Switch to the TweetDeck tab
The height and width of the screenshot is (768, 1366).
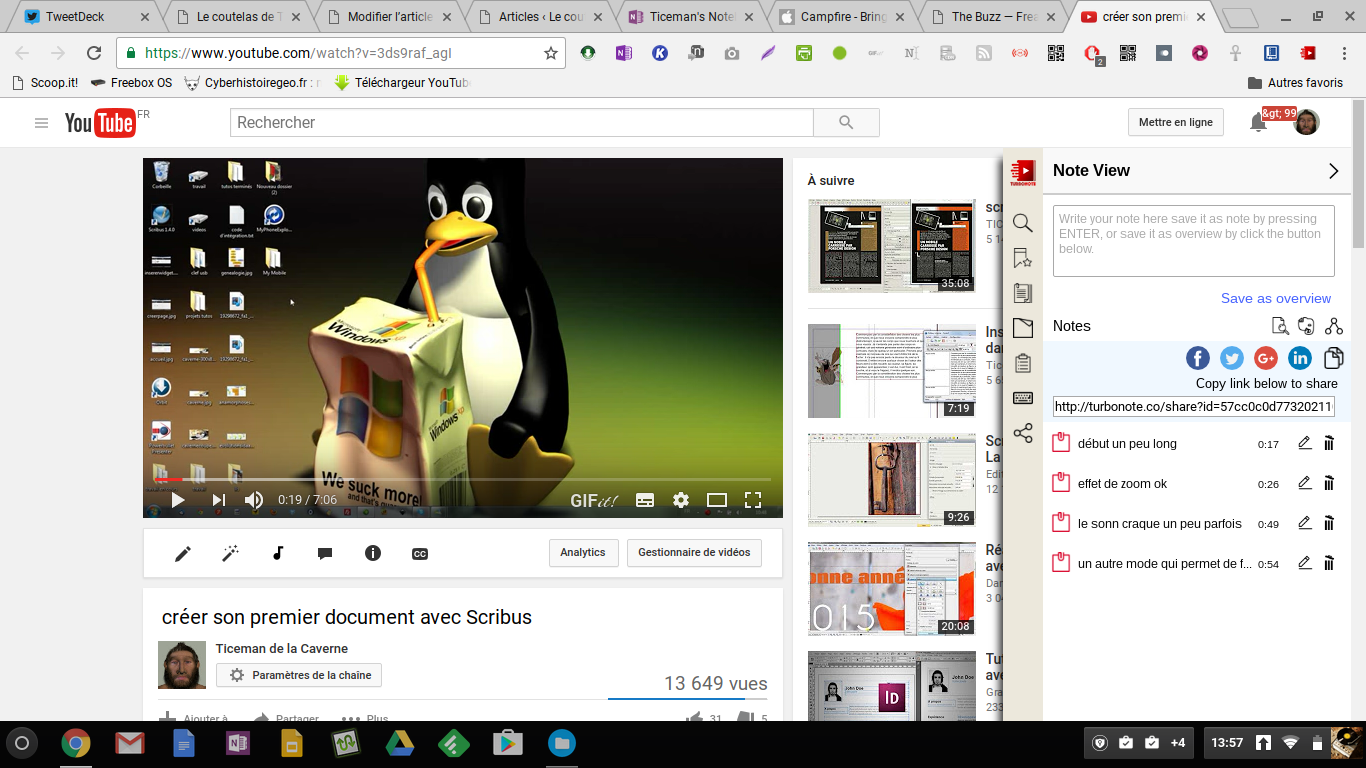[x=80, y=17]
